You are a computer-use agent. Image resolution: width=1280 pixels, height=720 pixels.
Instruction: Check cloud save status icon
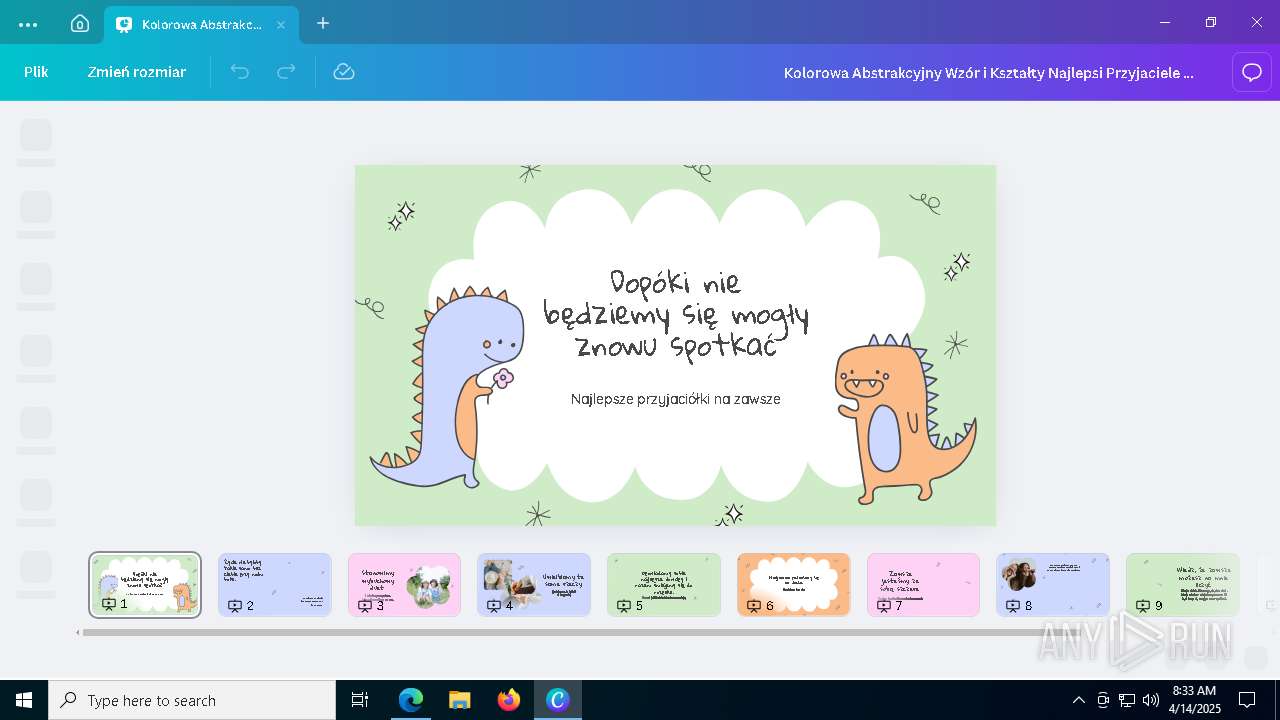pyautogui.click(x=344, y=72)
